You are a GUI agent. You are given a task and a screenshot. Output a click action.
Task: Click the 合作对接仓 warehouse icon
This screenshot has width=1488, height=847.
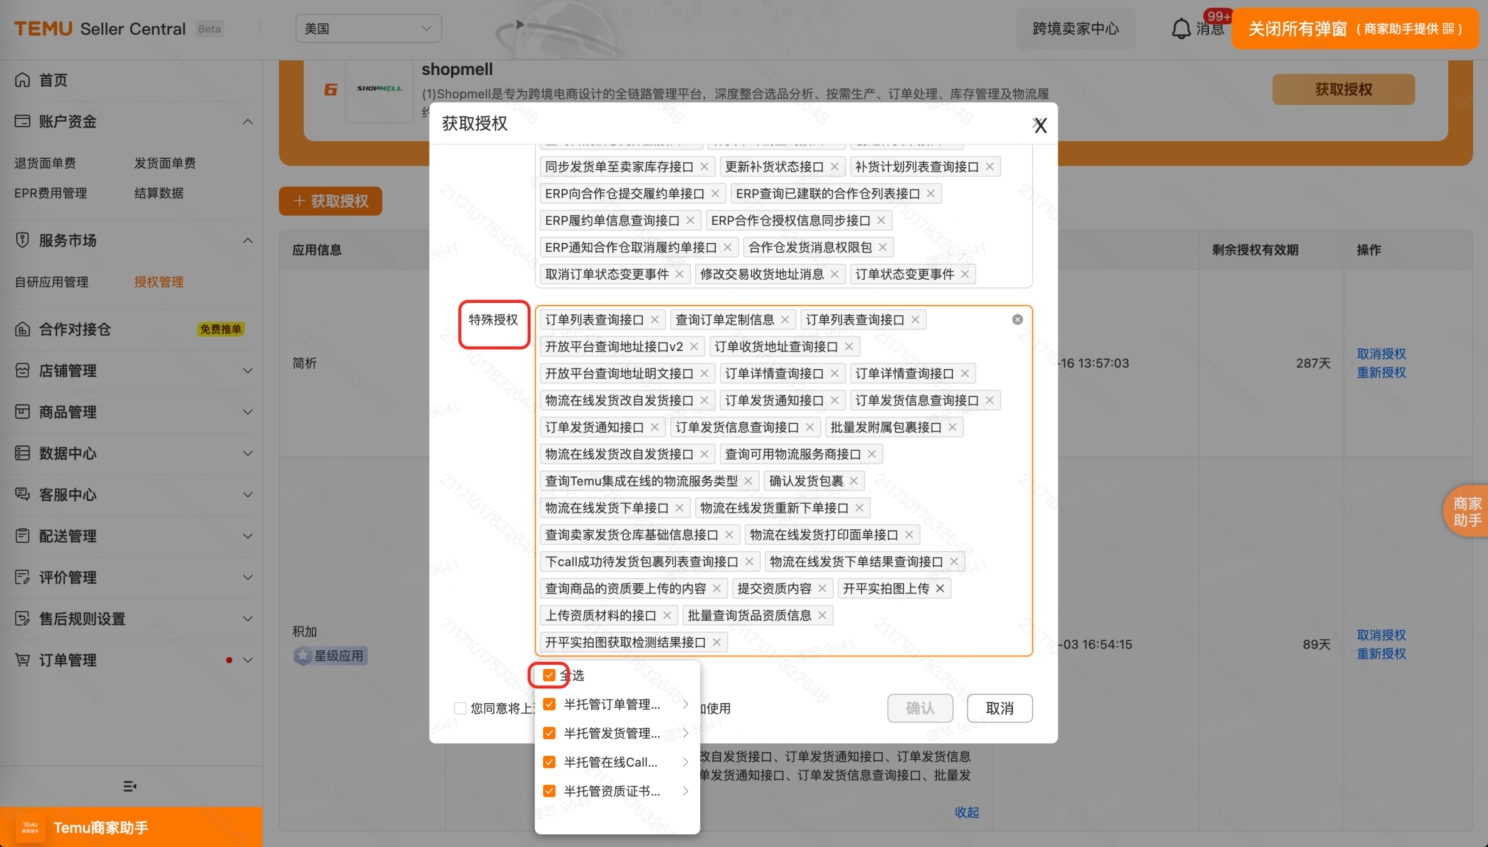pos(22,329)
